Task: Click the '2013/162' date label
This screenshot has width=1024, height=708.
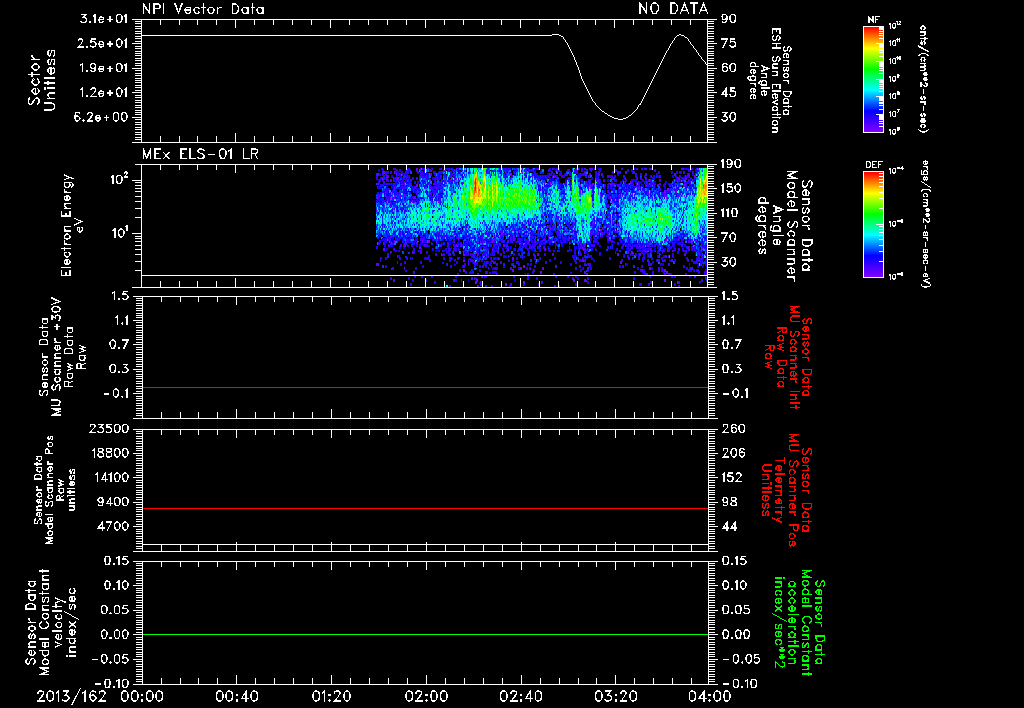Action: coord(71,696)
